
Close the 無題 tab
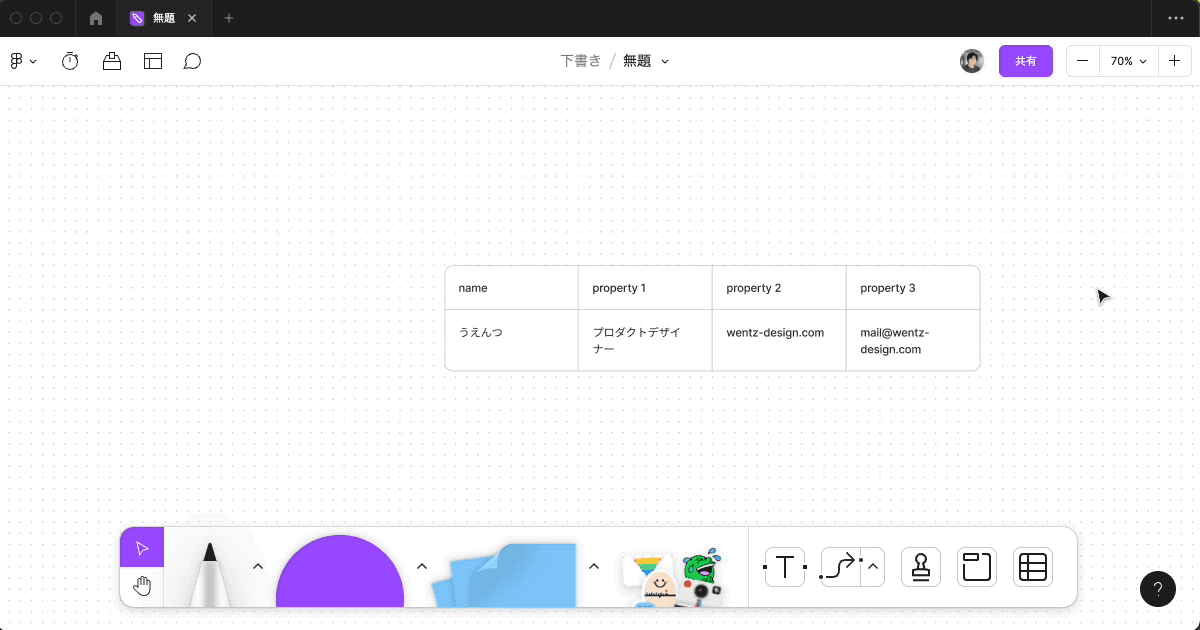(192, 18)
